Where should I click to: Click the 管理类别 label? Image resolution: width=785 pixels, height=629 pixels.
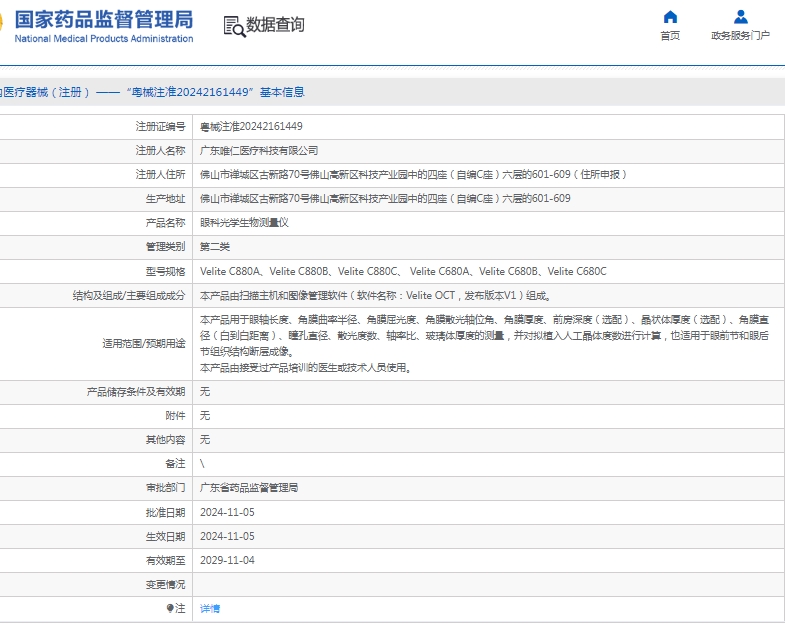[x=165, y=246]
